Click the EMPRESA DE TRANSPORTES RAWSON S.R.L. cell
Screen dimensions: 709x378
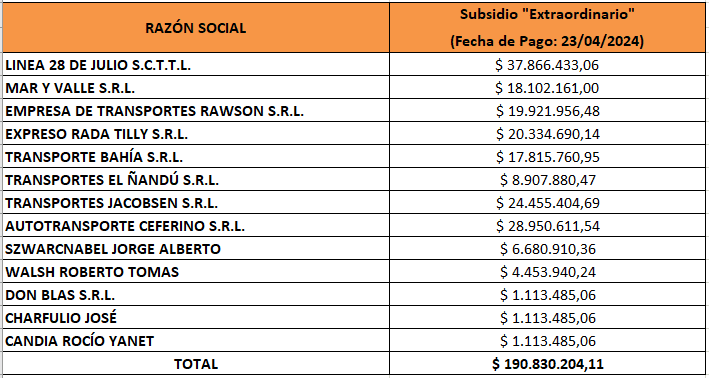(196, 111)
